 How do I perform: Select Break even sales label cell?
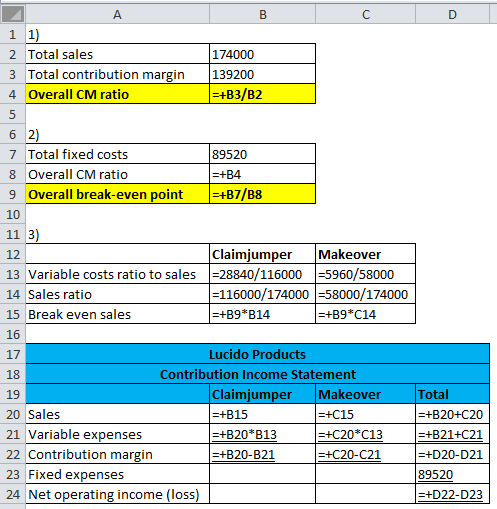tap(118, 314)
